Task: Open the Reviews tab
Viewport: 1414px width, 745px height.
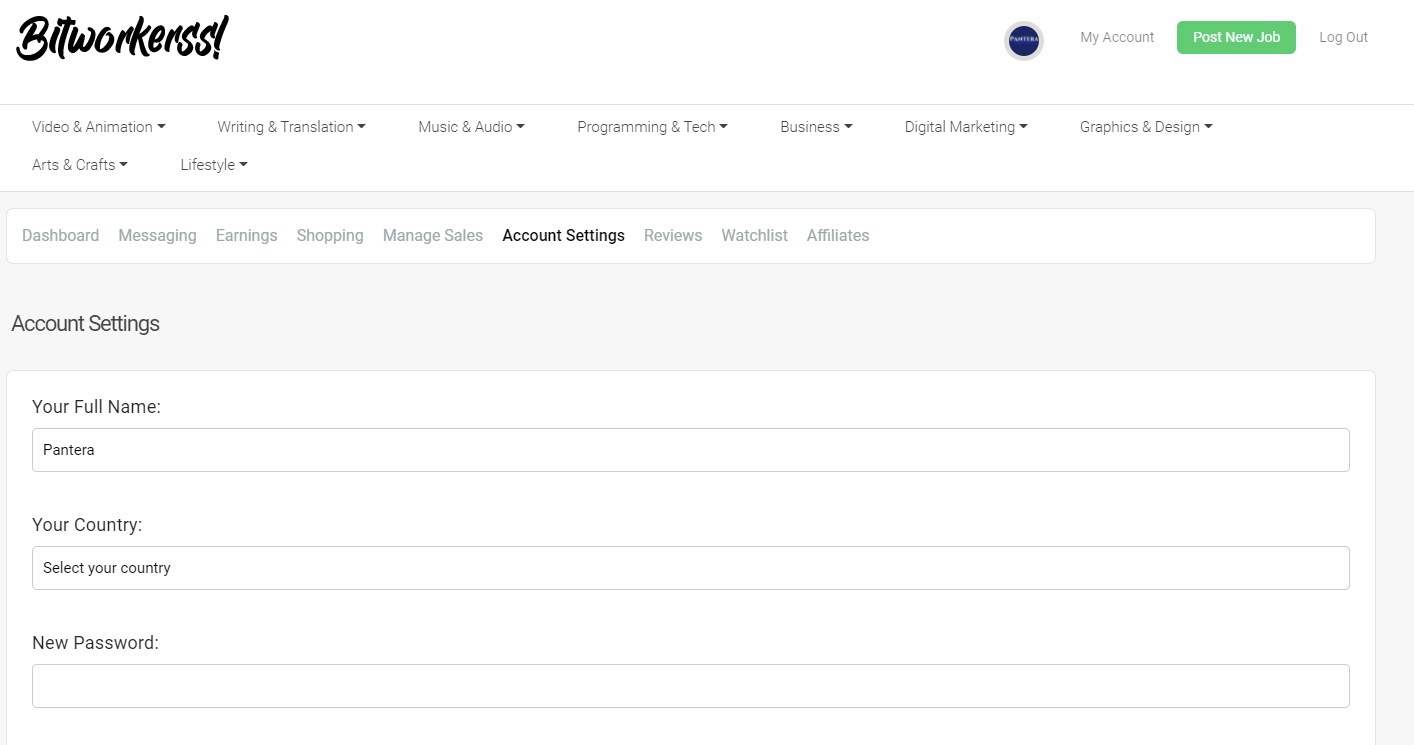Action: pos(673,236)
